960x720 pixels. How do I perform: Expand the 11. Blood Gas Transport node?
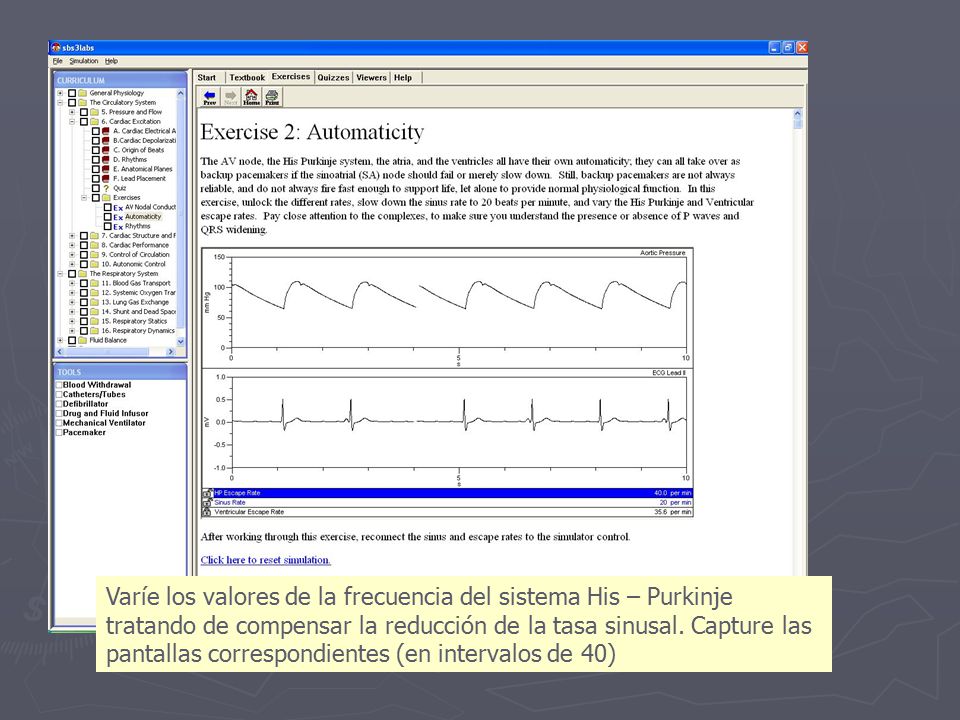click(x=72, y=283)
